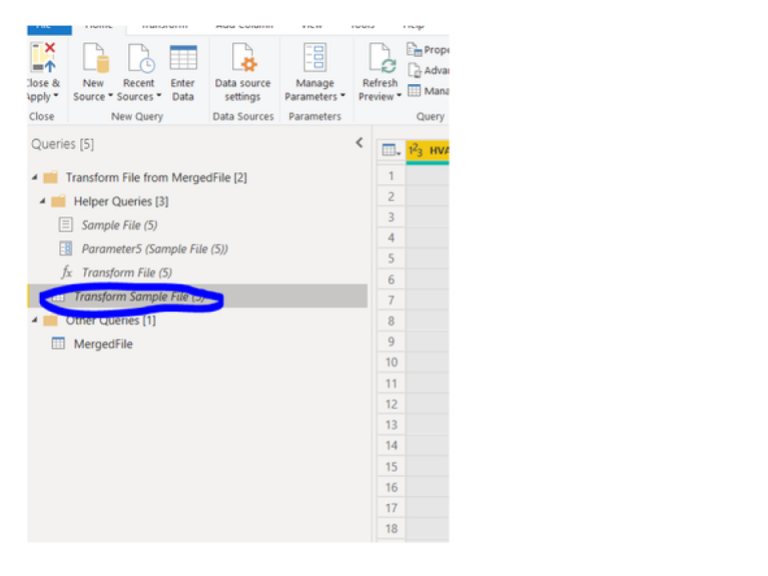
Task: Click the Refresh Preview icon
Action: [x=382, y=58]
